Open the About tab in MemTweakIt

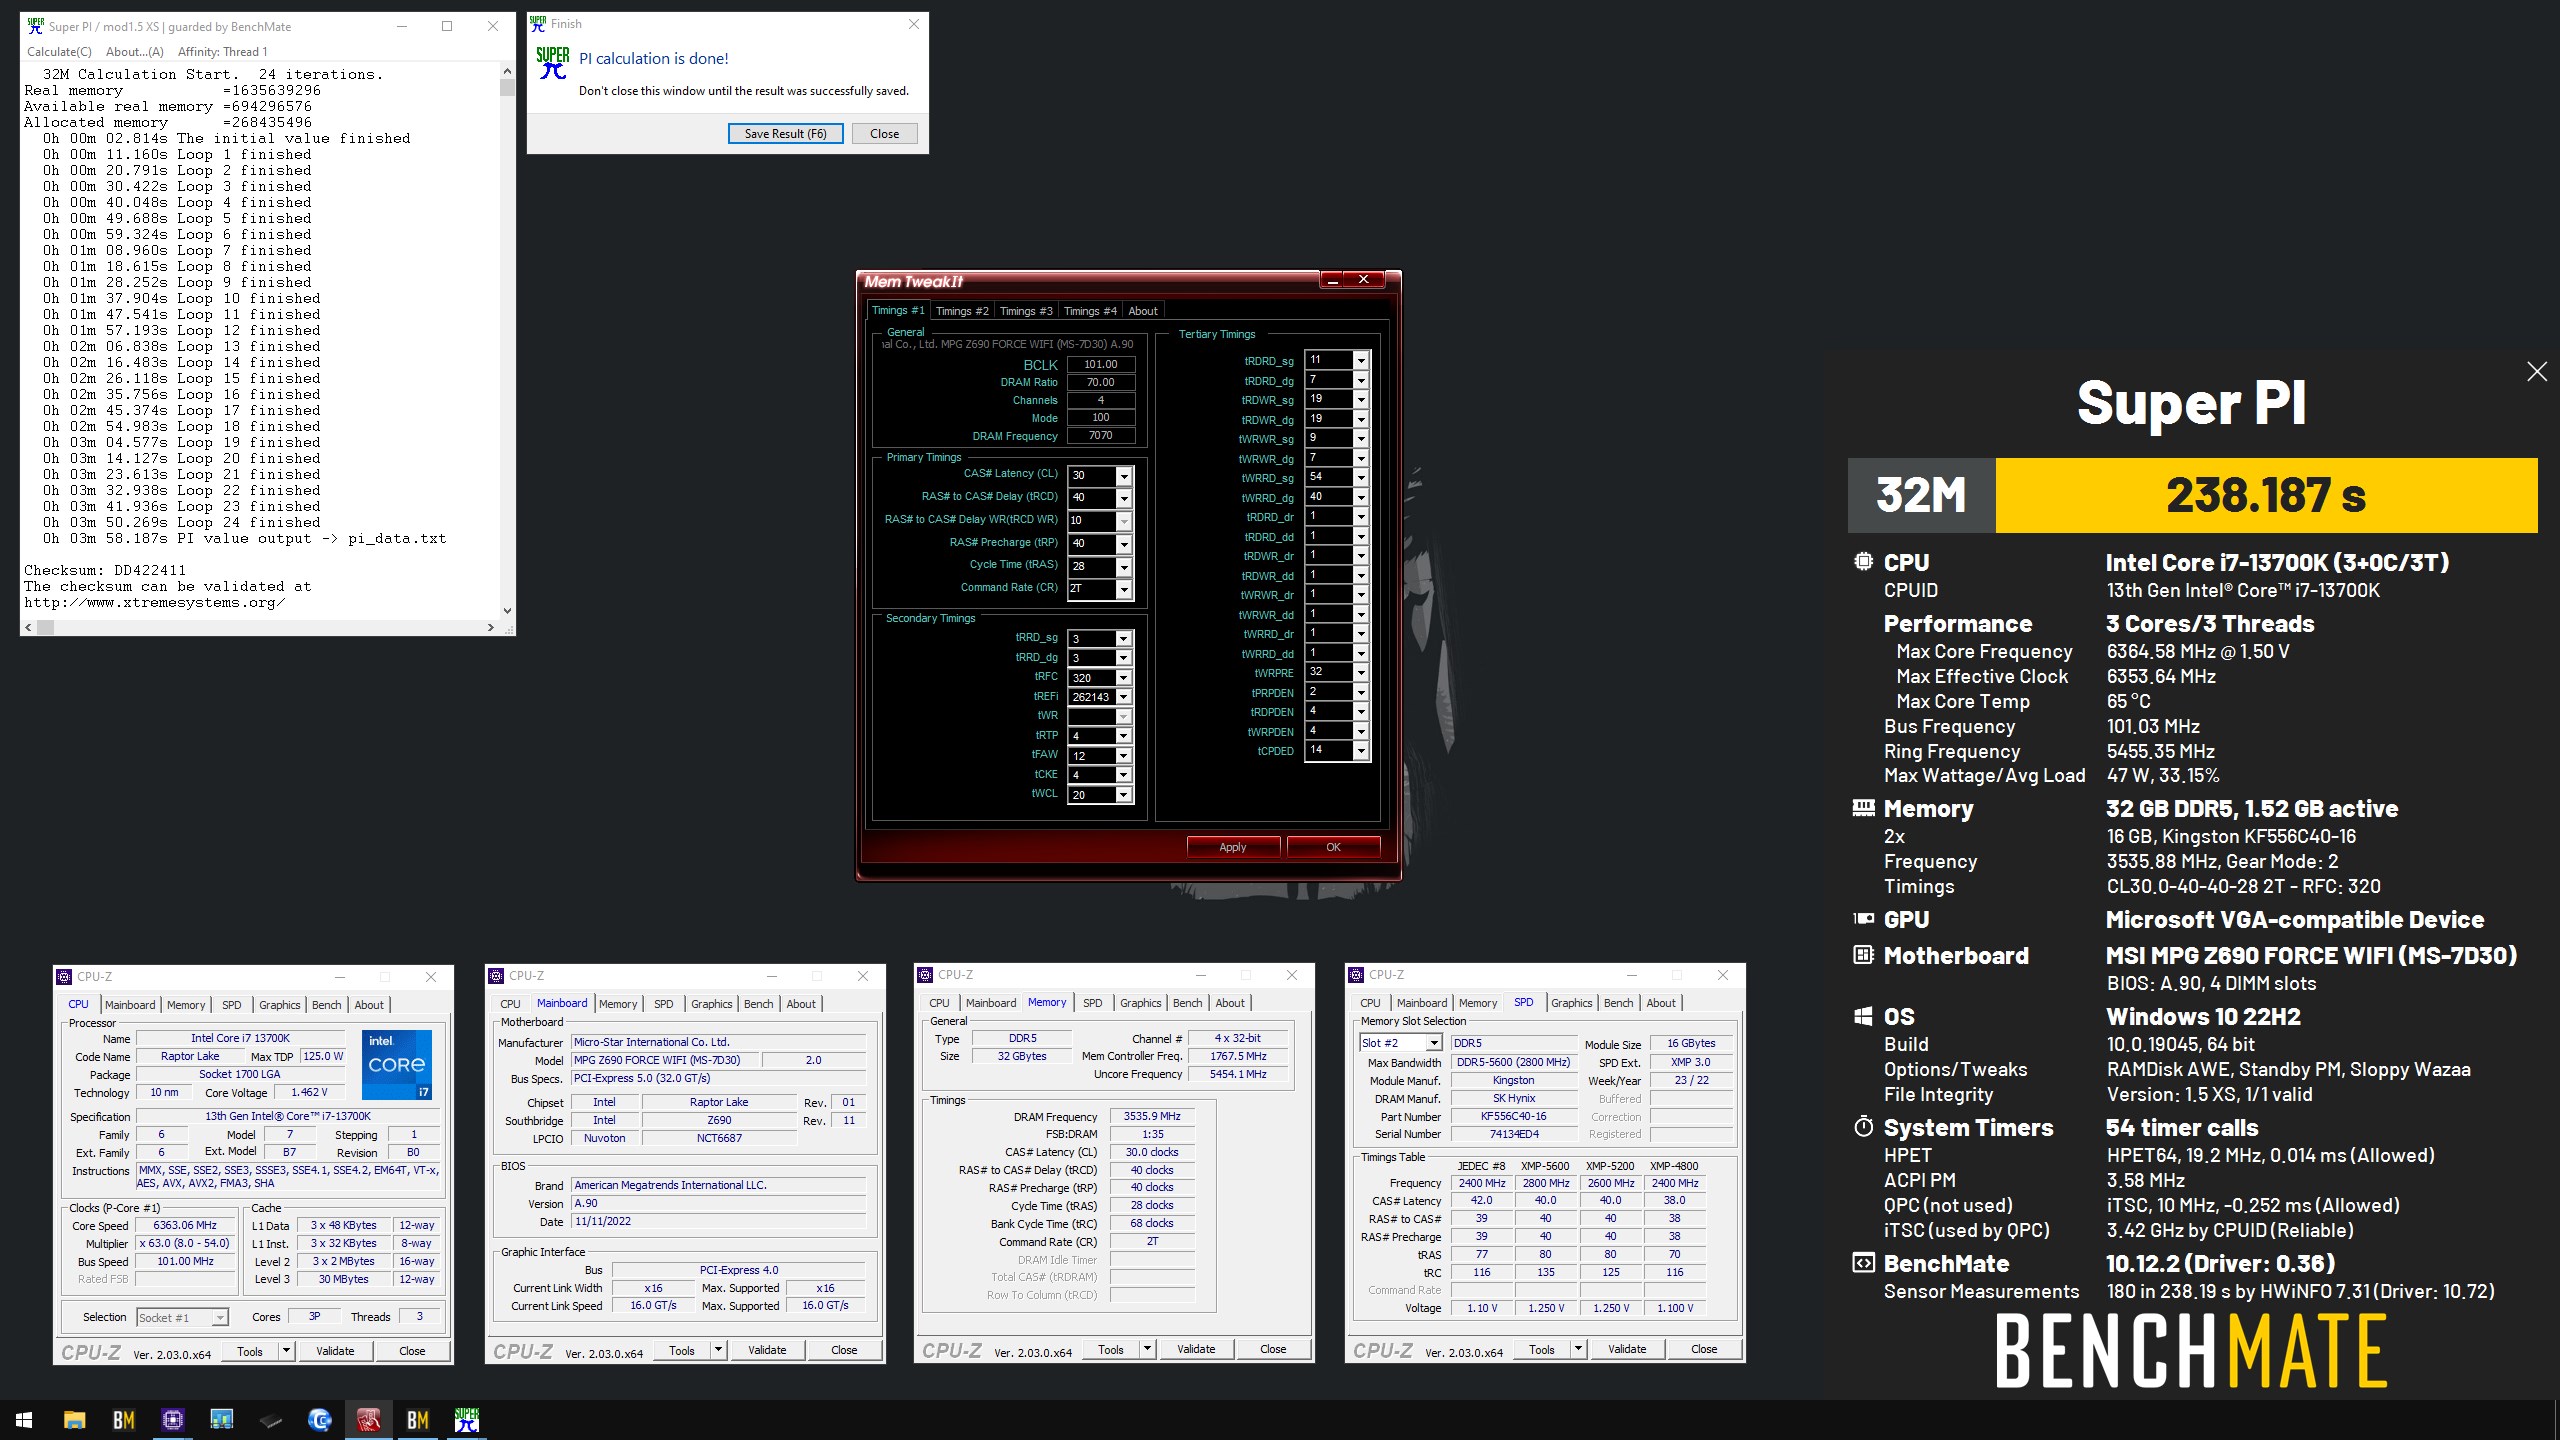(1143, 311)
